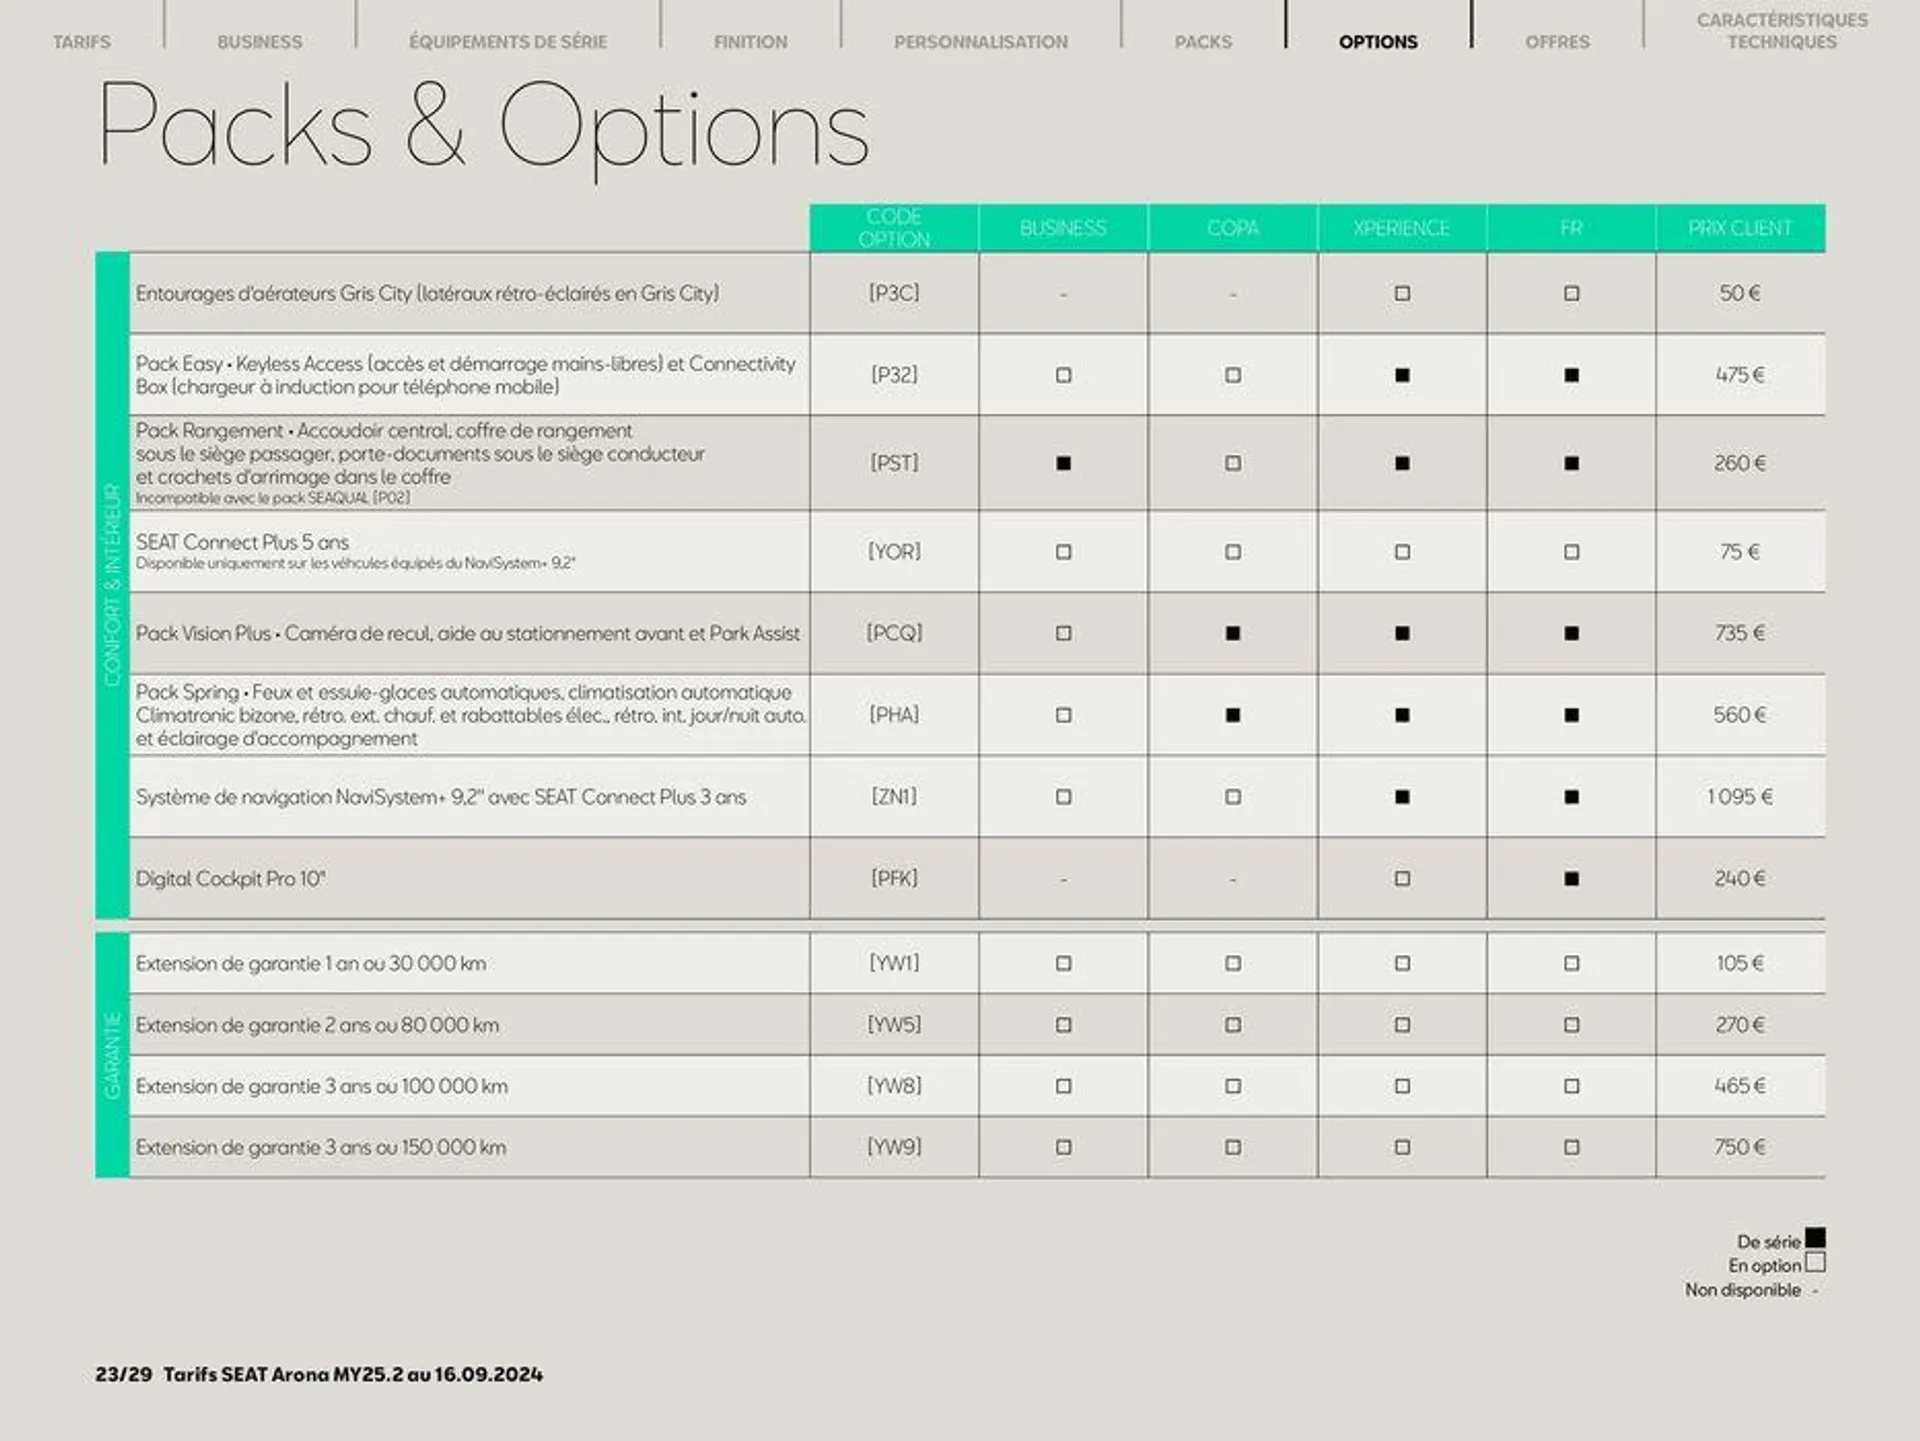Click Copa filled square for Pack Vision Plus
The image size is (1920, 1441).
pos(1233,634)
